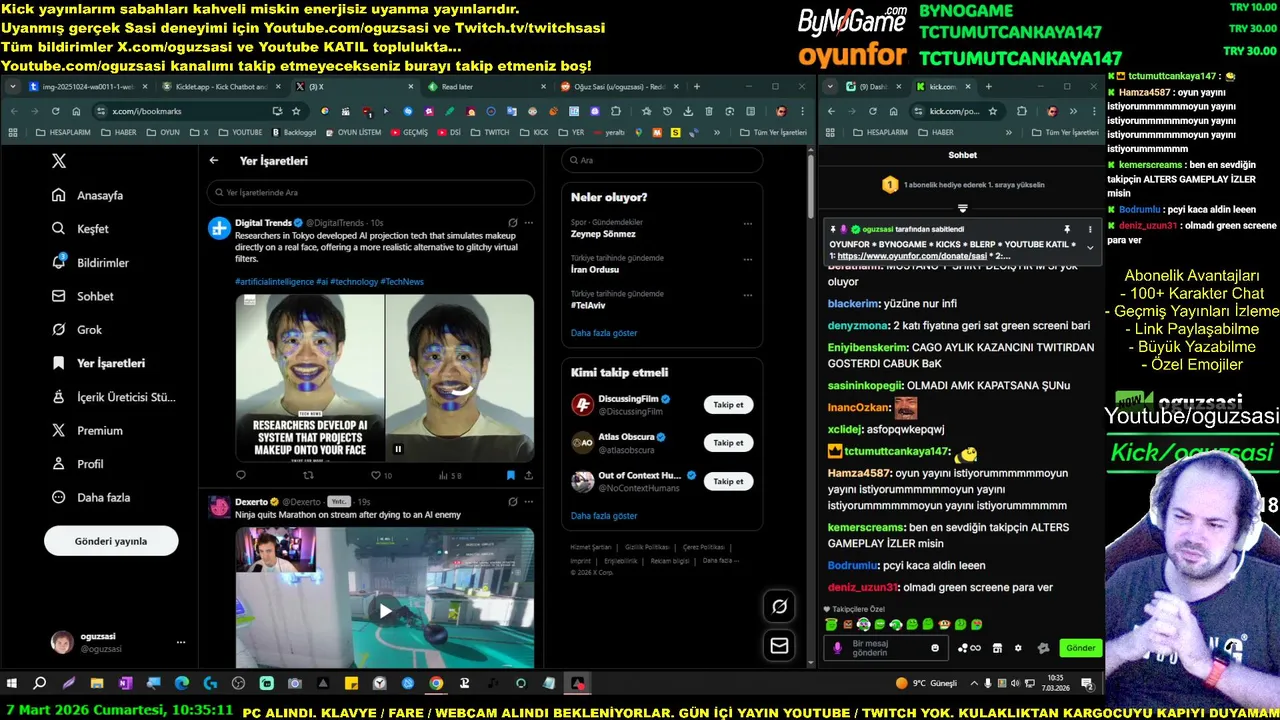Open Windows taskbar search

click(x=40, y=684)
